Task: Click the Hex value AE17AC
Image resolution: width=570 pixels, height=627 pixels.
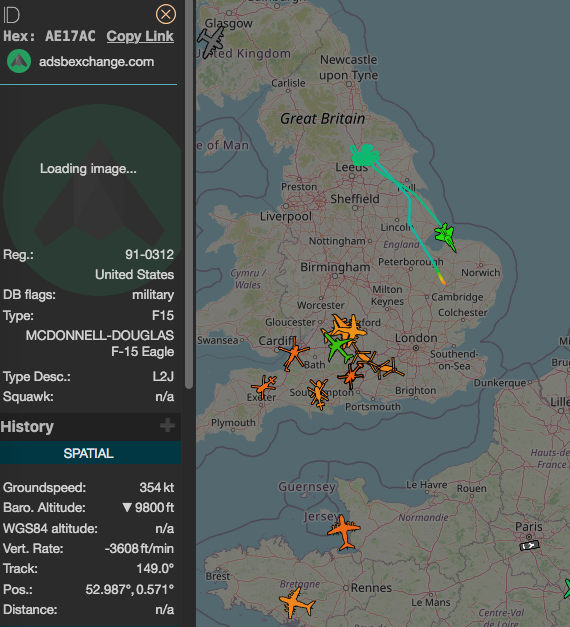Action: [70, 36]
